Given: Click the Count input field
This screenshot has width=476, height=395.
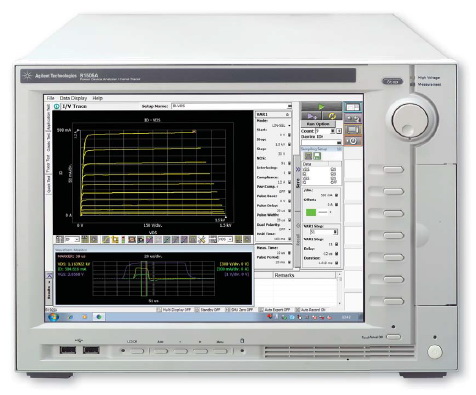Looking at the screenshot, I should coord(322,131).
